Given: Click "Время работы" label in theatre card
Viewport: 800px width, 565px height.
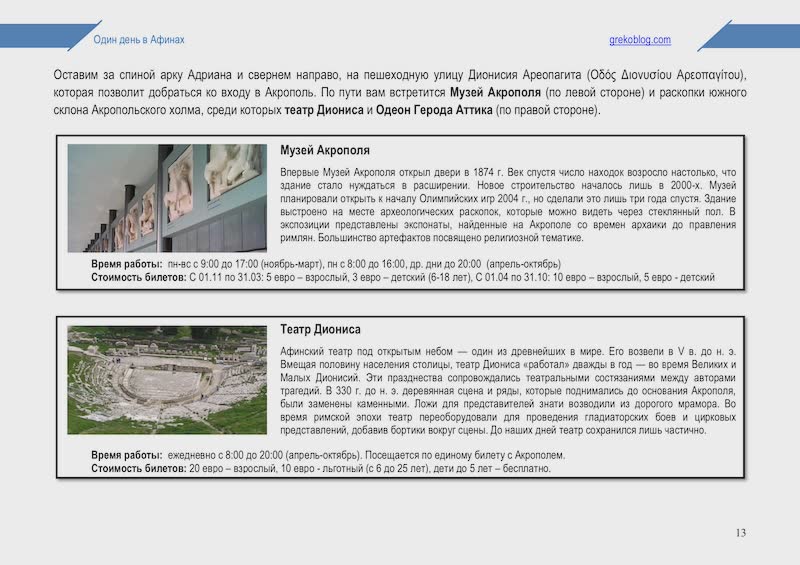Looking at the screenshot, I should pyautogui.click(x=127, y=455).
